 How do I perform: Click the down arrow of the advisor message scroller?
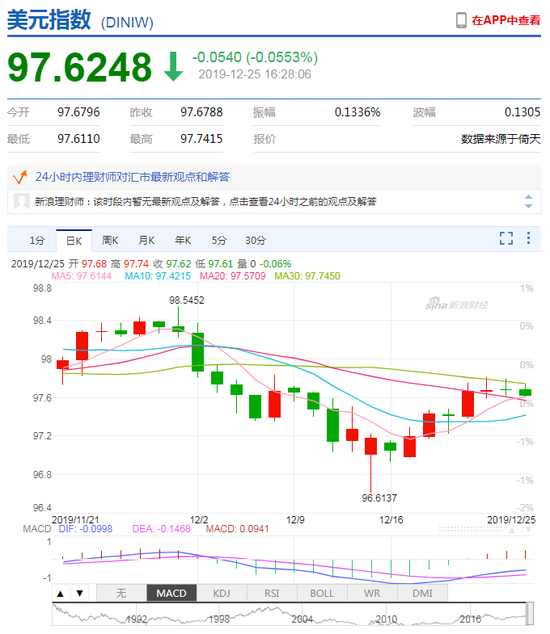coord(528,206)
